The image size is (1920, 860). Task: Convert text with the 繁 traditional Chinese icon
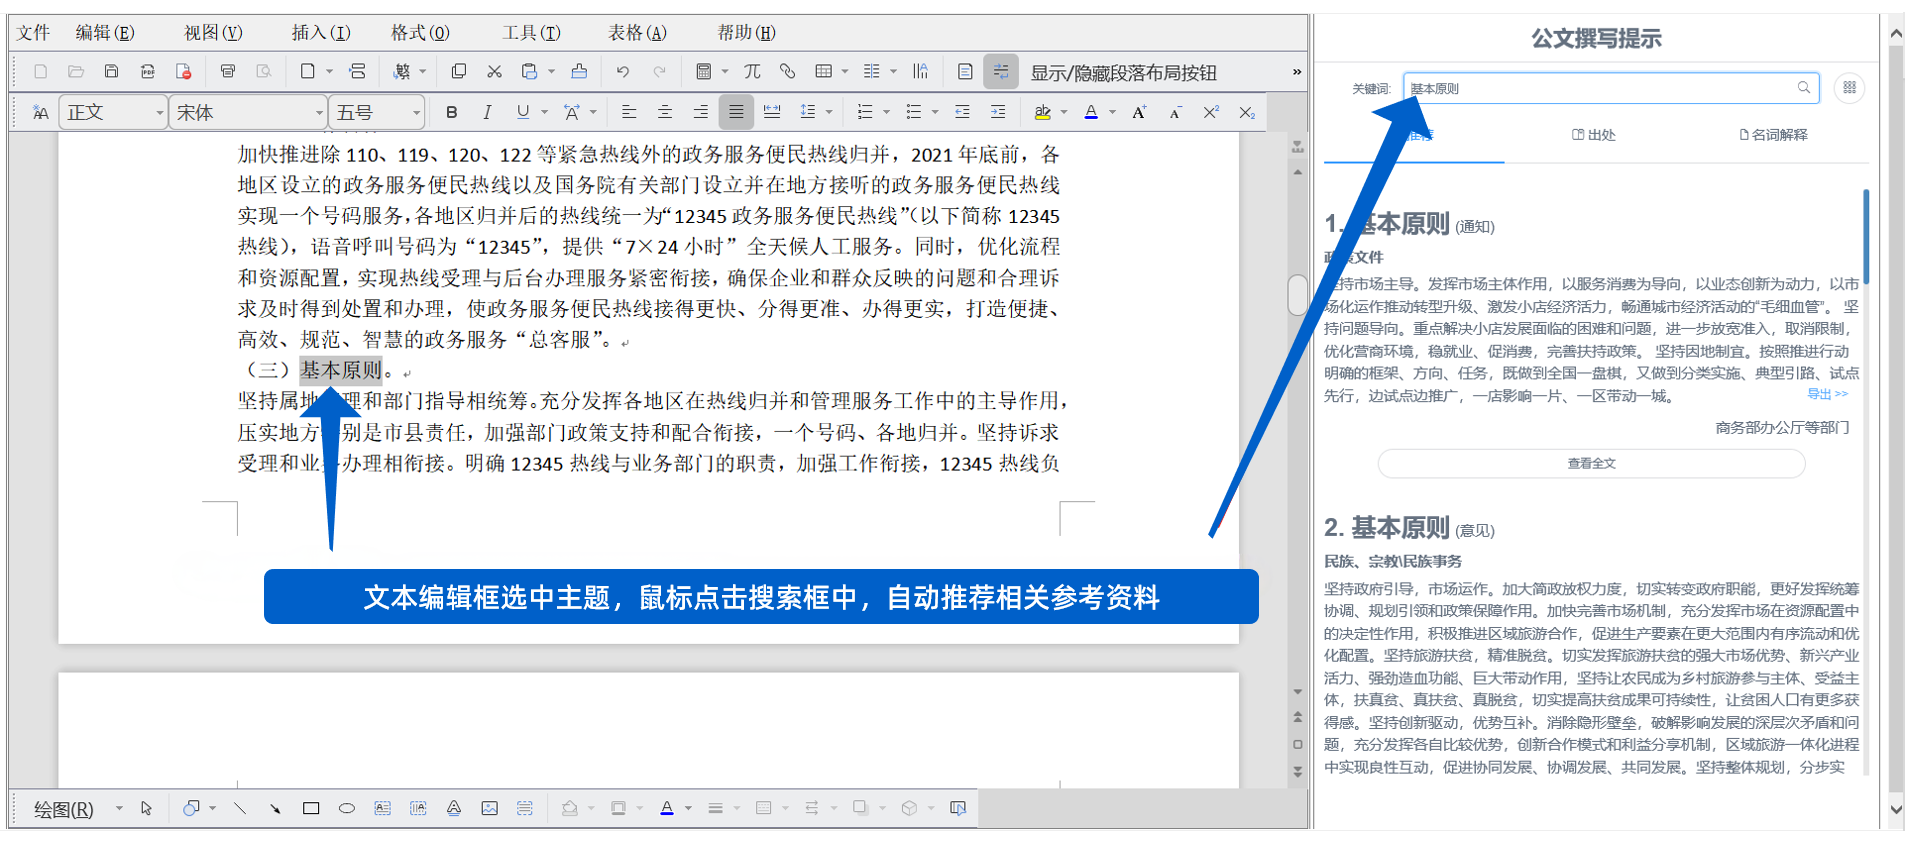(x=402, y=72)
